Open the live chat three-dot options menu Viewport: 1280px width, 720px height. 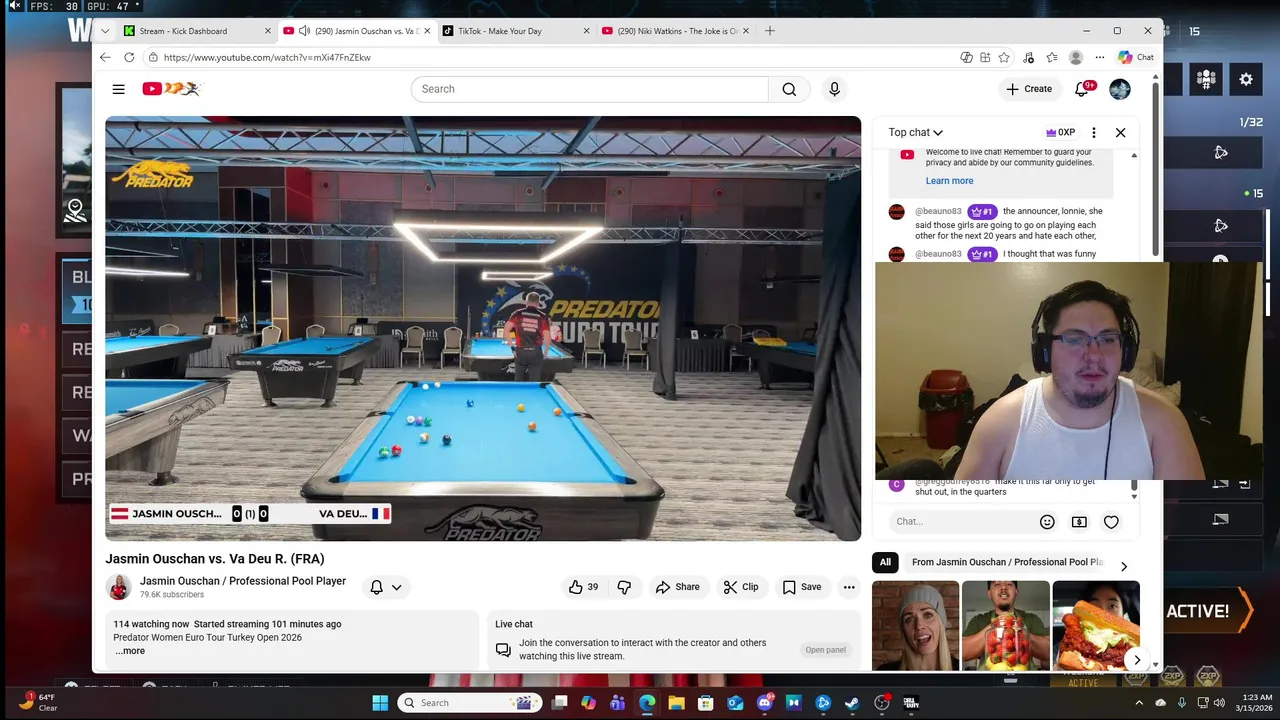1093,132
